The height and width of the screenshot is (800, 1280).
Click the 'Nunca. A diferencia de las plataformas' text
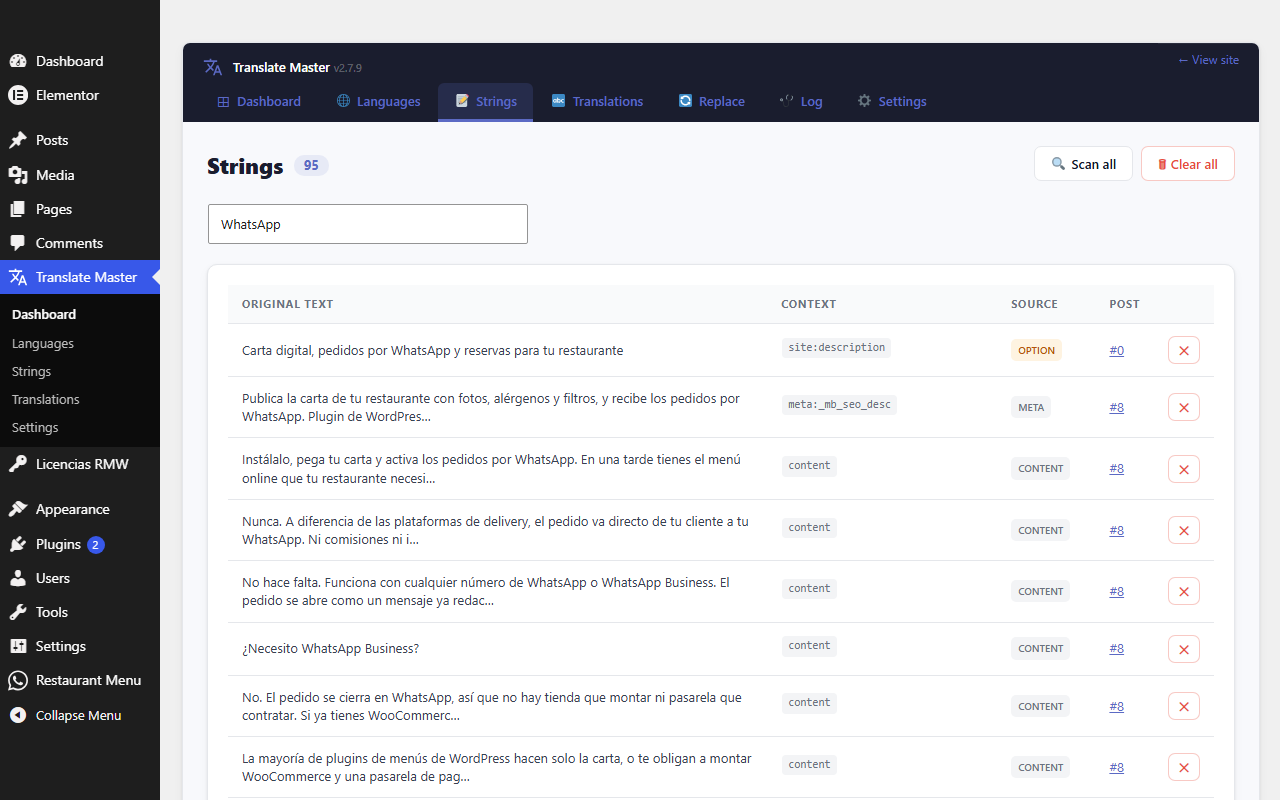[x=495, y=530]
